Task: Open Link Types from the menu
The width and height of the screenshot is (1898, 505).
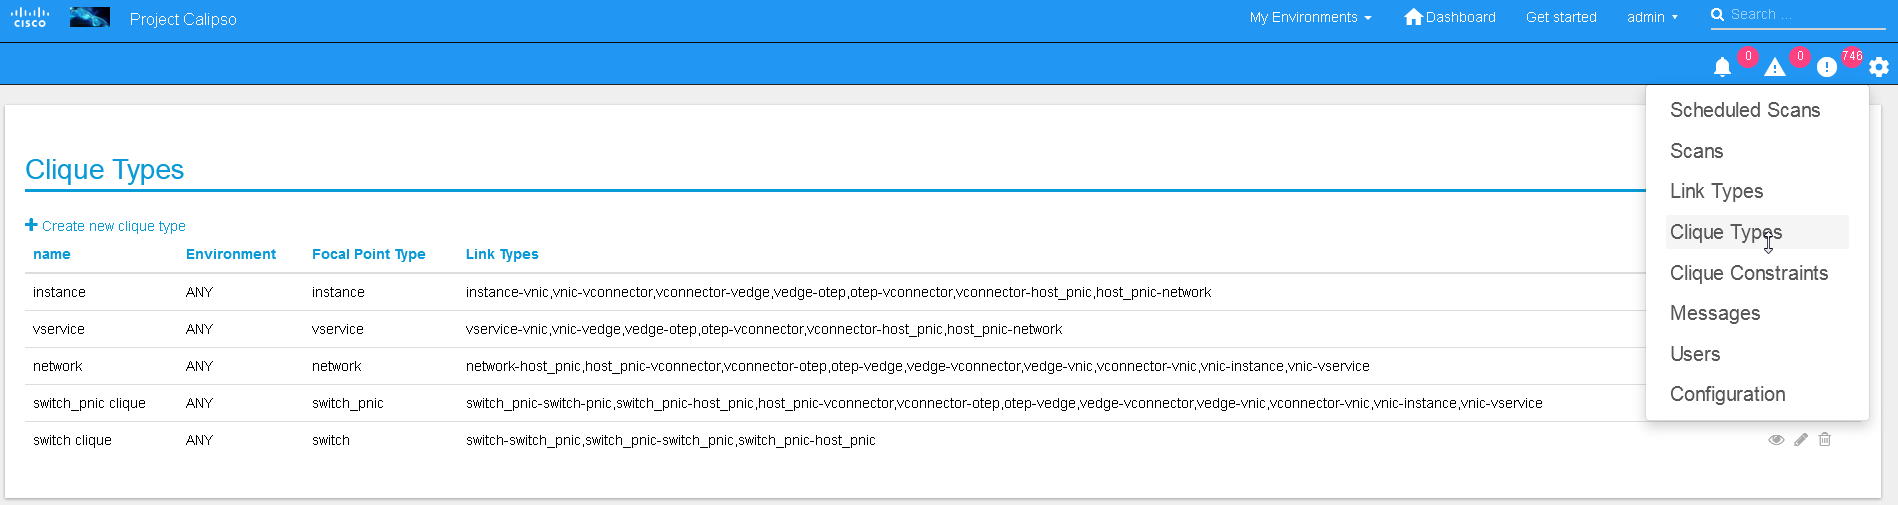Action: click(1716, 191)
